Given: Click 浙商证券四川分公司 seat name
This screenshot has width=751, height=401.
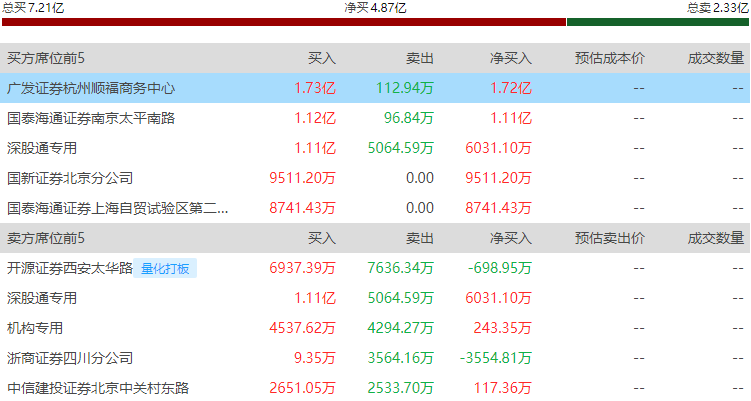Looking at the screenshot, I should [x=70, y=358].
